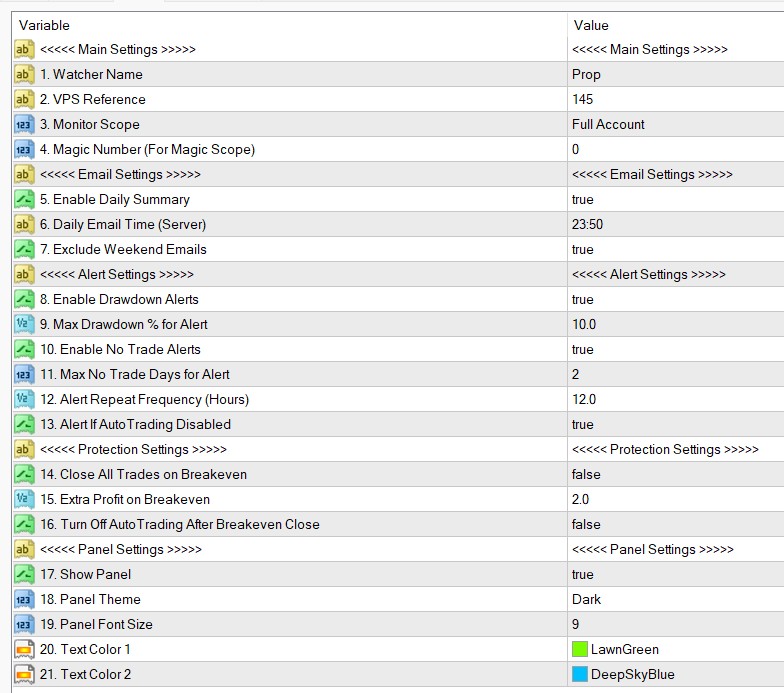Click the boolean icon beside Enable No Trade Alerts

click(x=24, y=350)
